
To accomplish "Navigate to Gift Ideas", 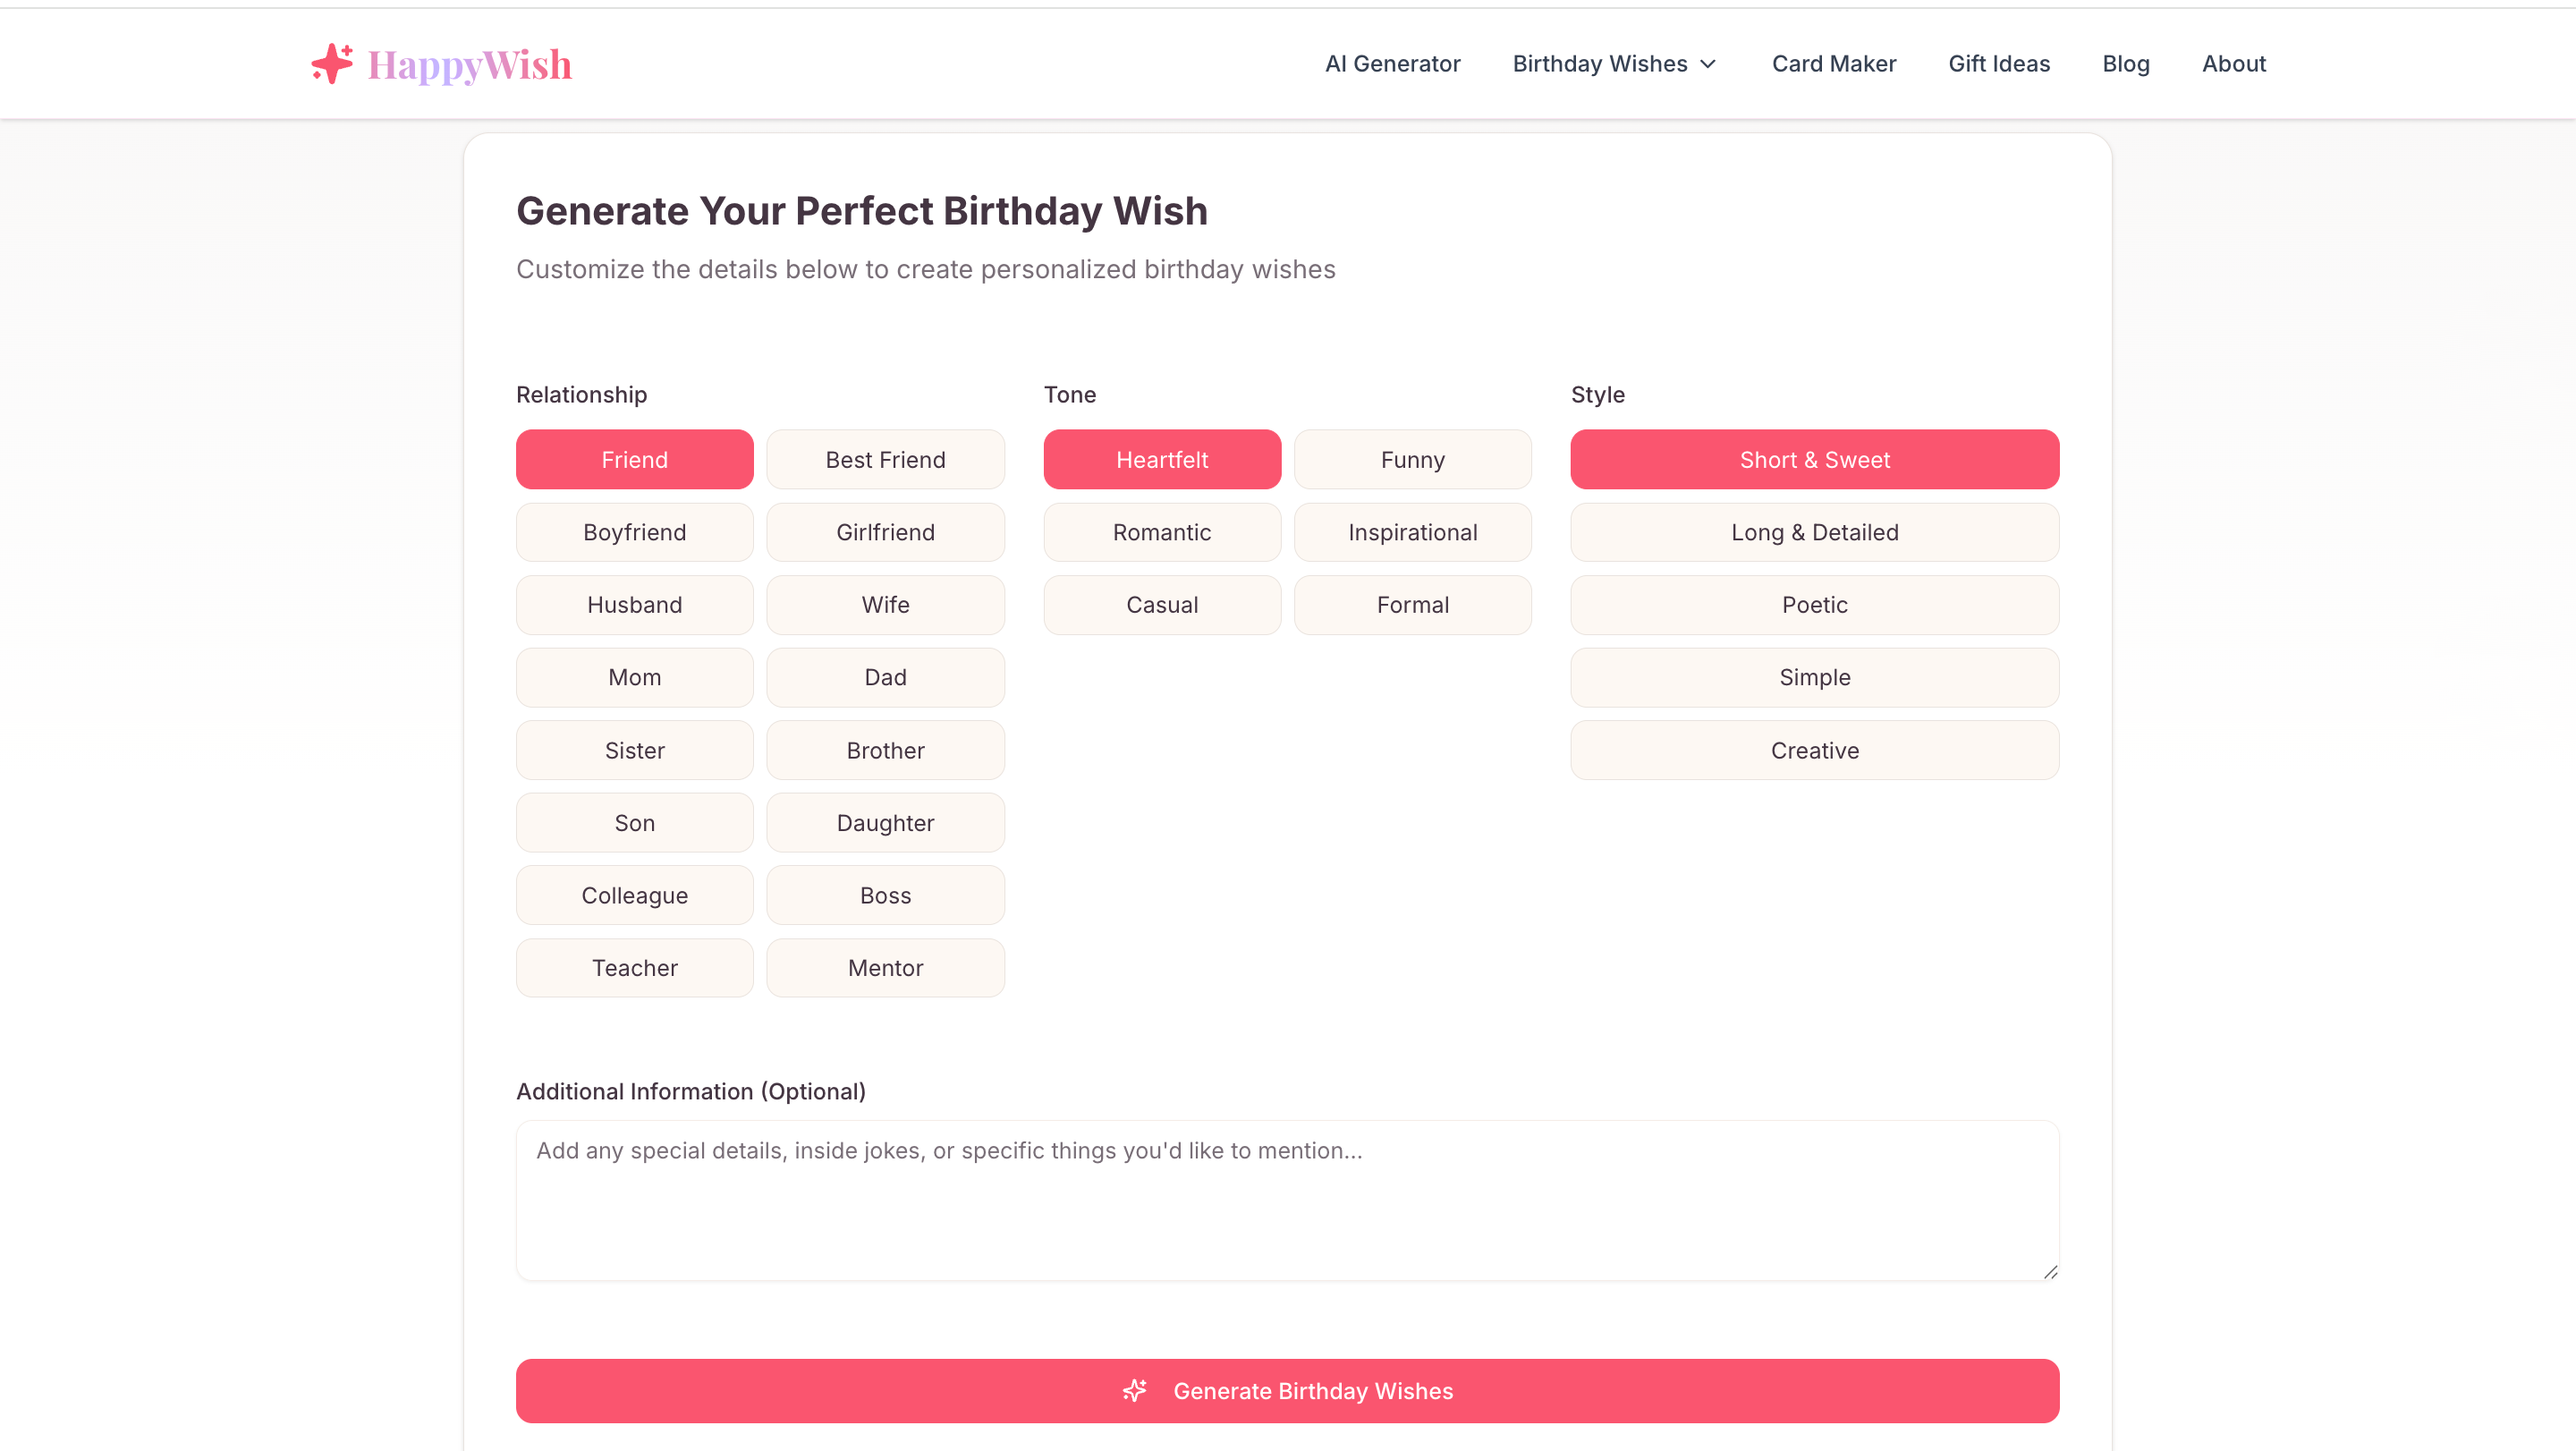I will [x=1999, y=63].
